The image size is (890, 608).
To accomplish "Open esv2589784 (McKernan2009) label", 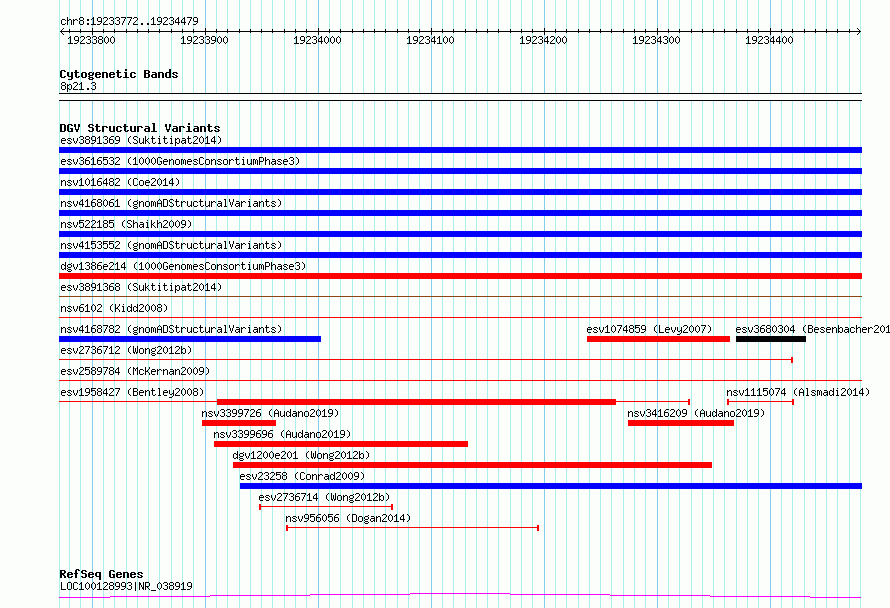I will (x=135, y=371).
